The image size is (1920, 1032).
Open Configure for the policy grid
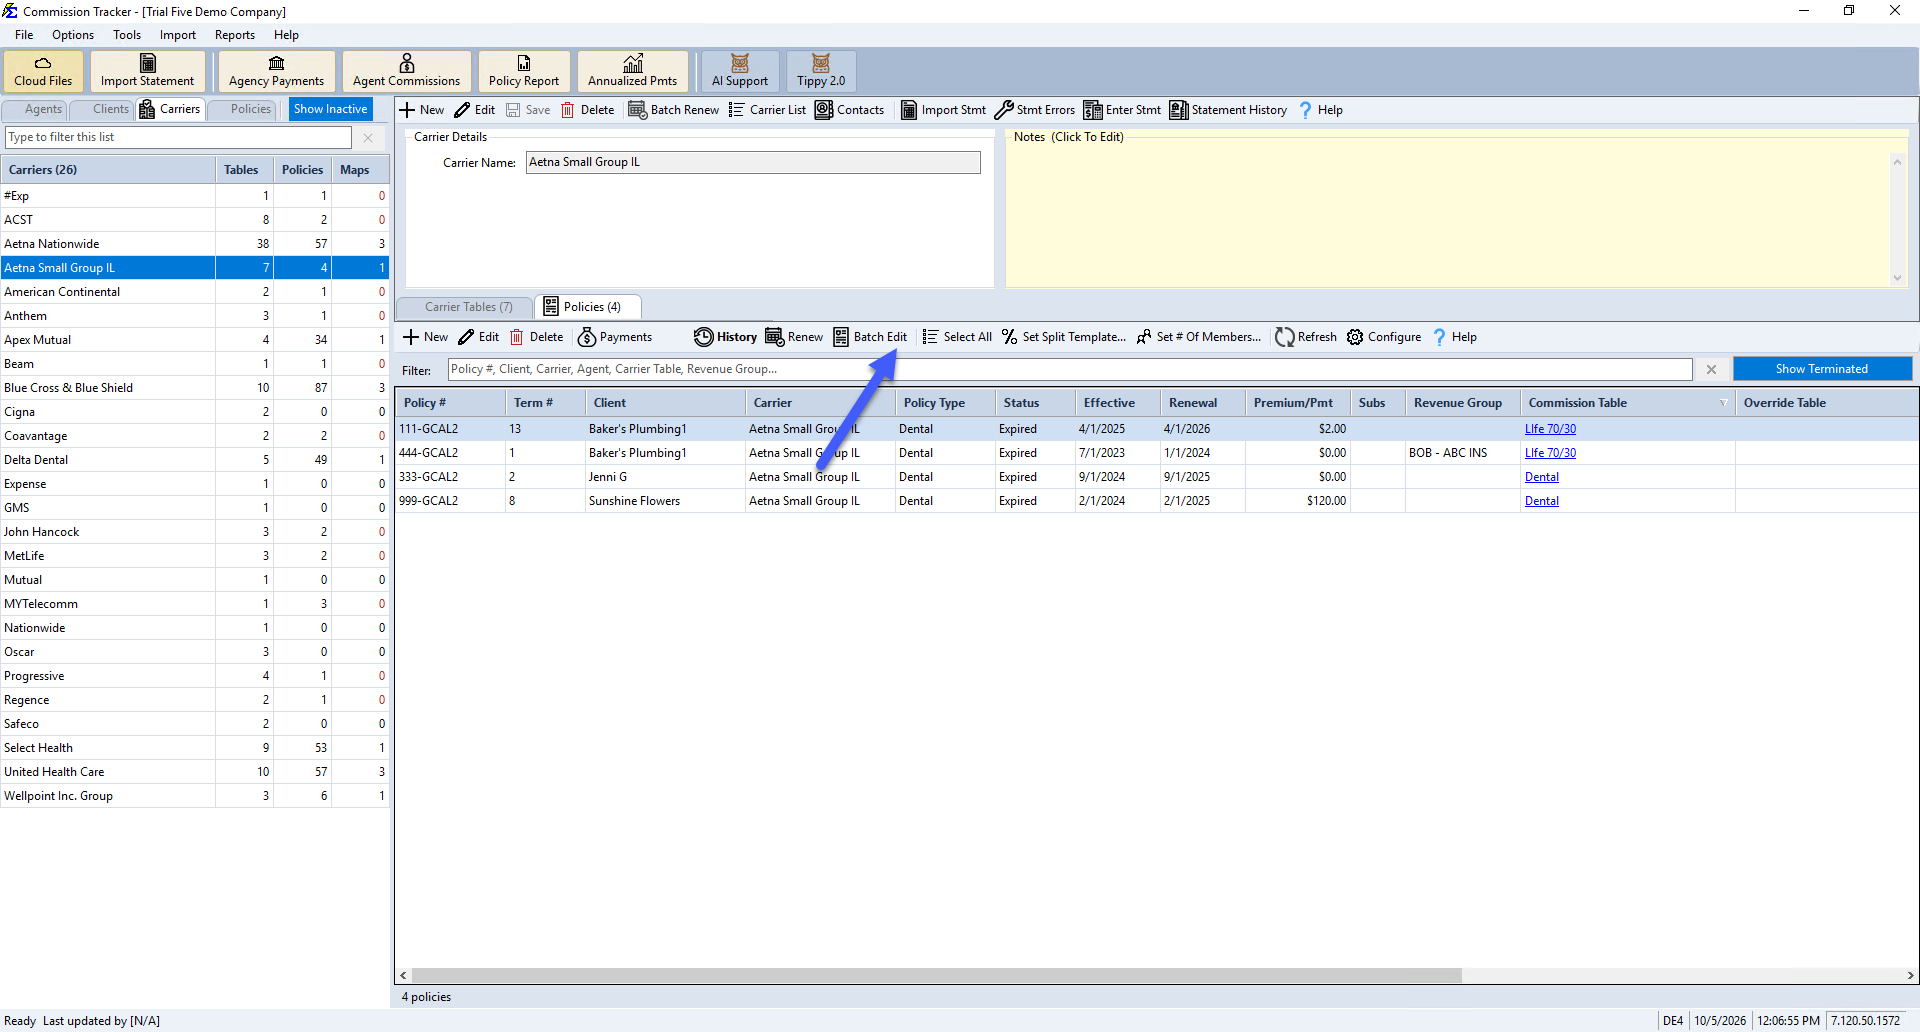pyautogui.click(x=1384, y=337)
